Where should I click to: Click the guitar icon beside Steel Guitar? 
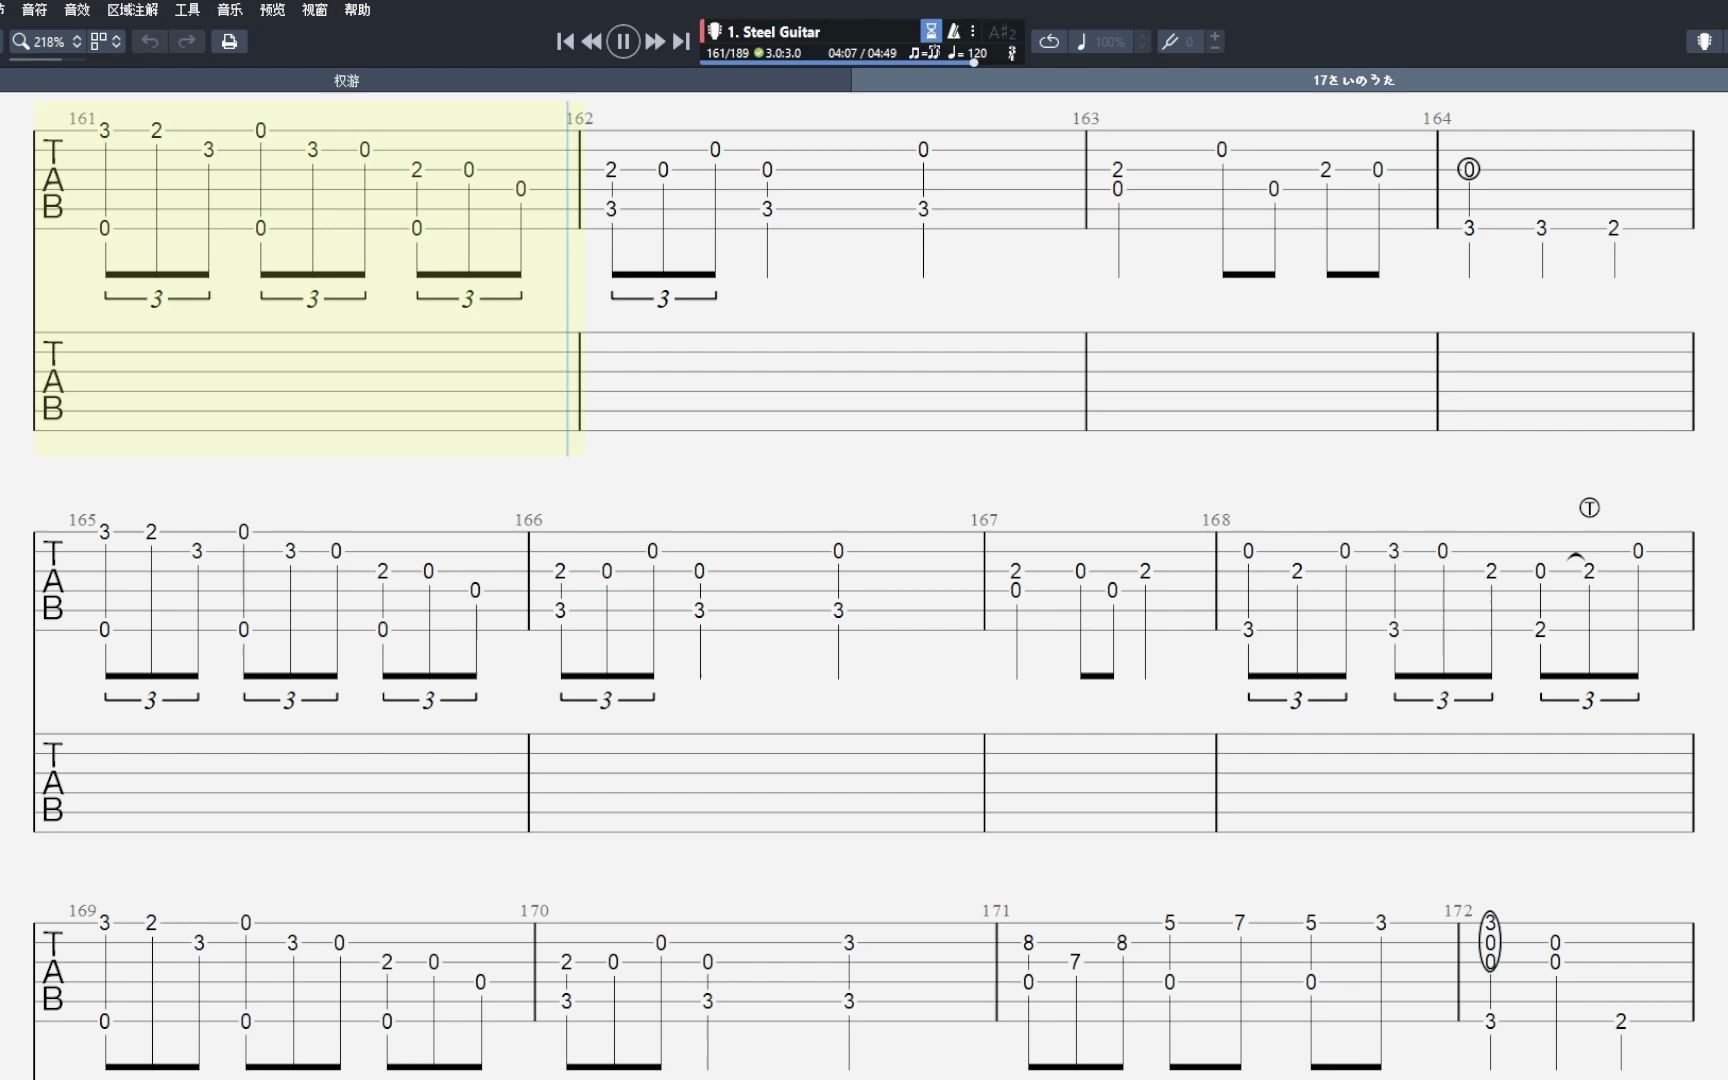[714, 32]
